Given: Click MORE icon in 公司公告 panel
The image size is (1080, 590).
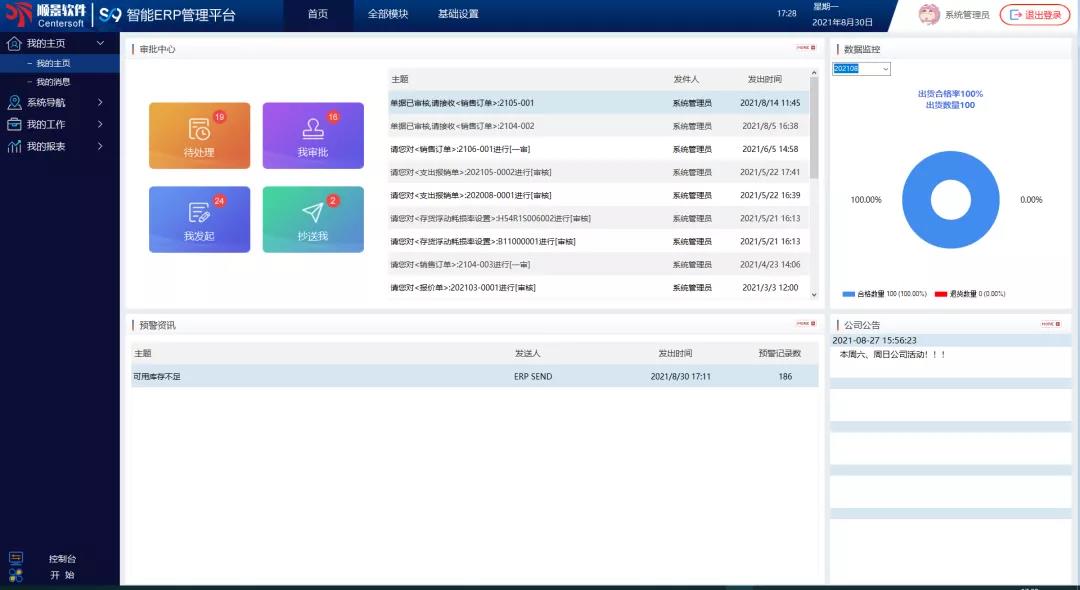Looking at the screenshot, I should point(1048,324).
